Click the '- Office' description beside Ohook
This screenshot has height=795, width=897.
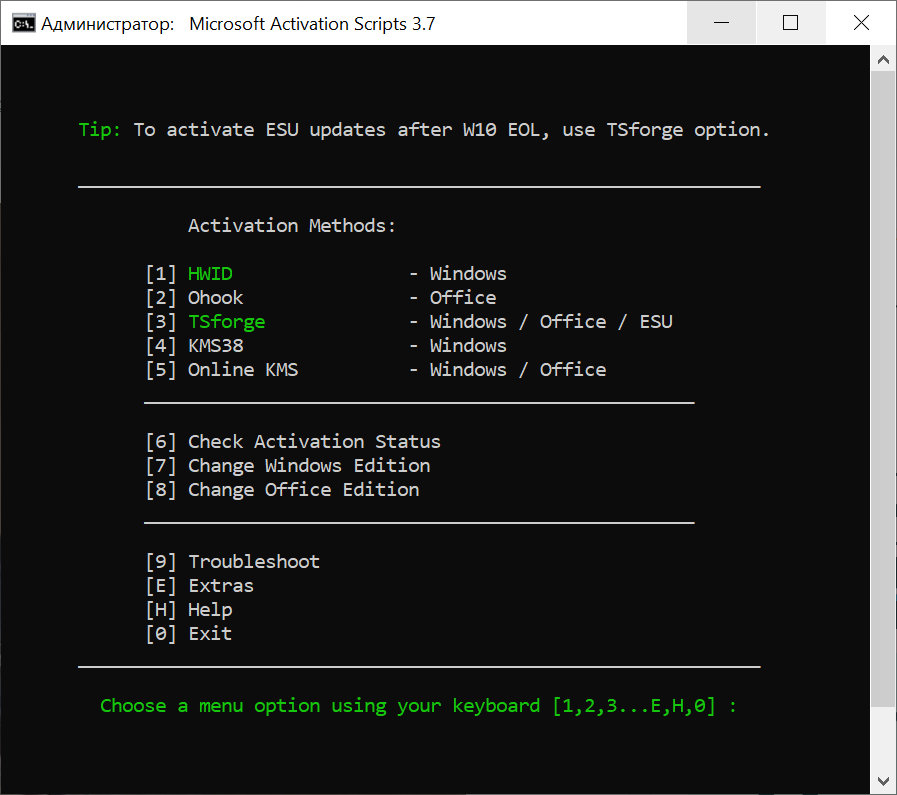pyautogui.click(x=453, y=298)
